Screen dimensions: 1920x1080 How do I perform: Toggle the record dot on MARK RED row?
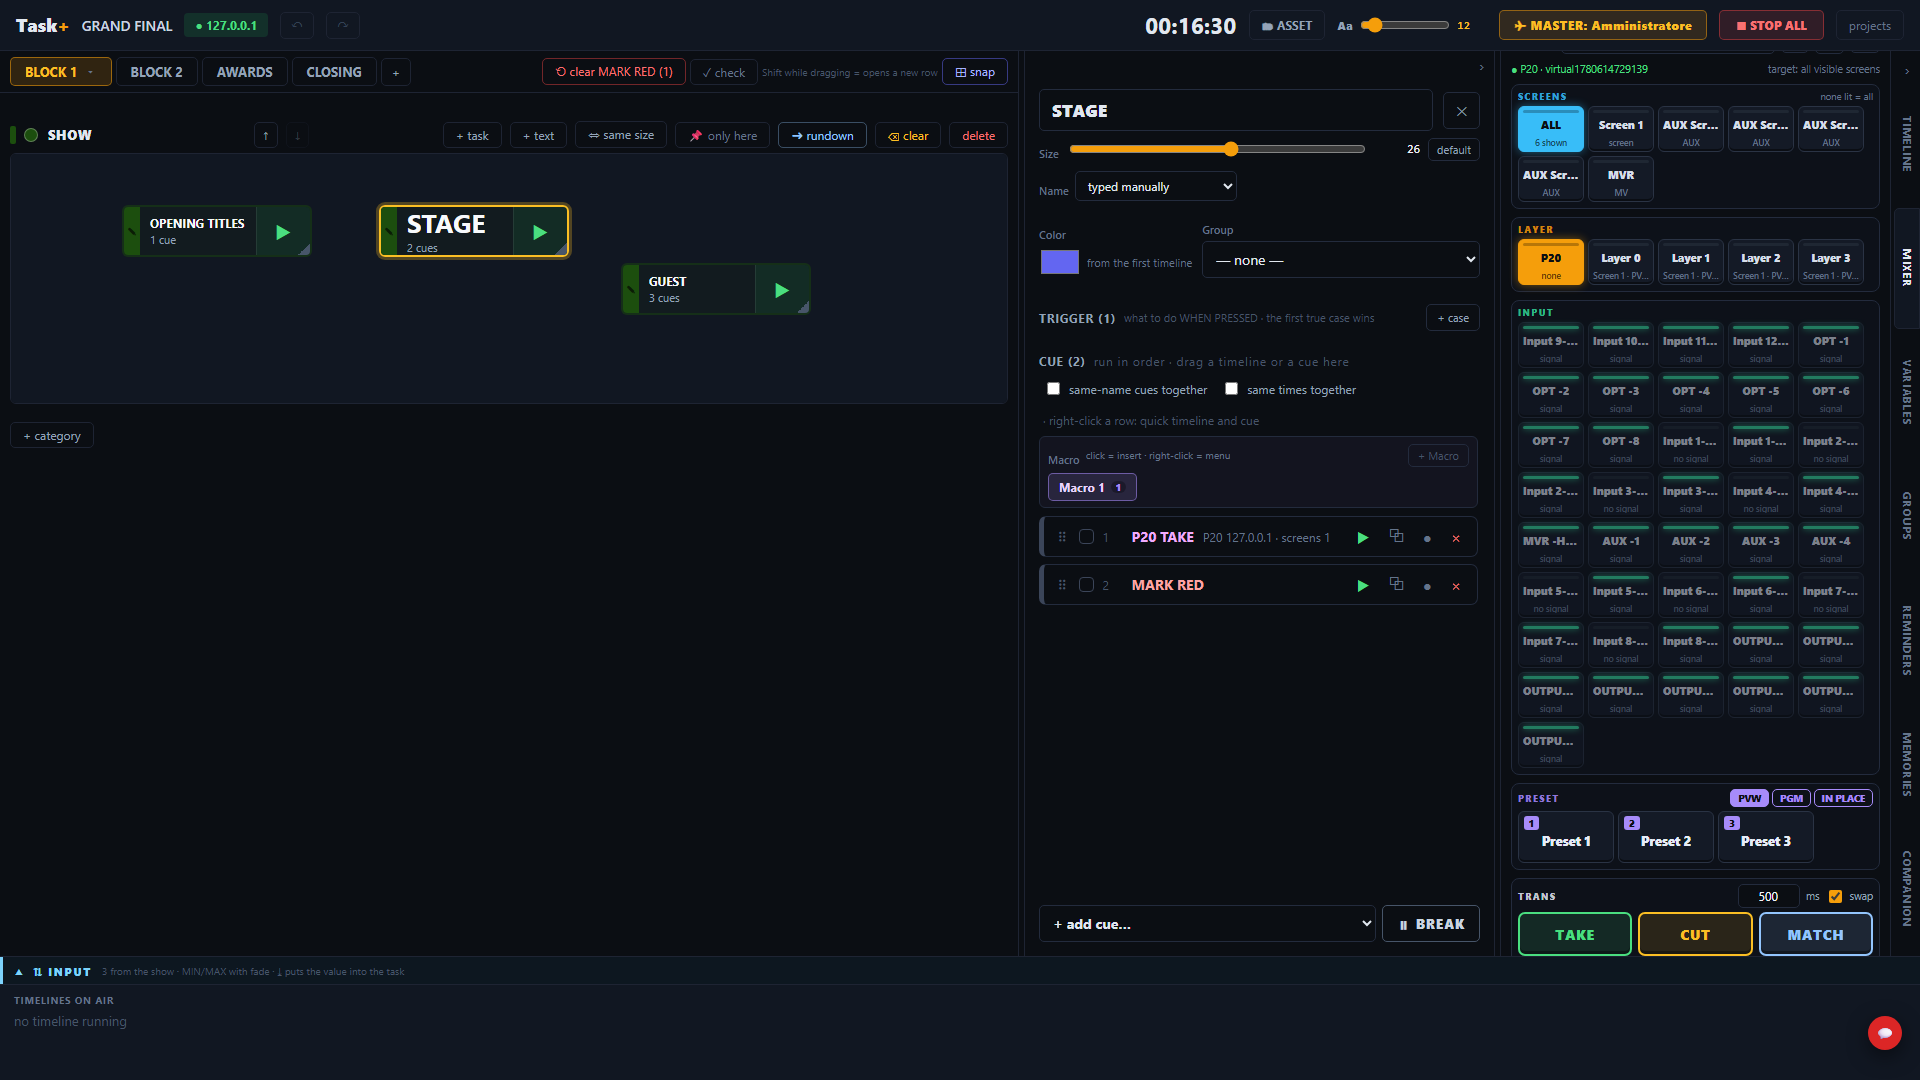[1427, 586]
